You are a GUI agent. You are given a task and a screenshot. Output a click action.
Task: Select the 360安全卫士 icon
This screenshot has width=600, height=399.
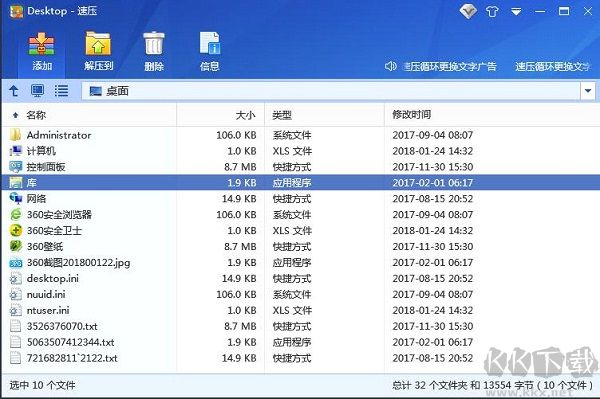coord(15,230)
